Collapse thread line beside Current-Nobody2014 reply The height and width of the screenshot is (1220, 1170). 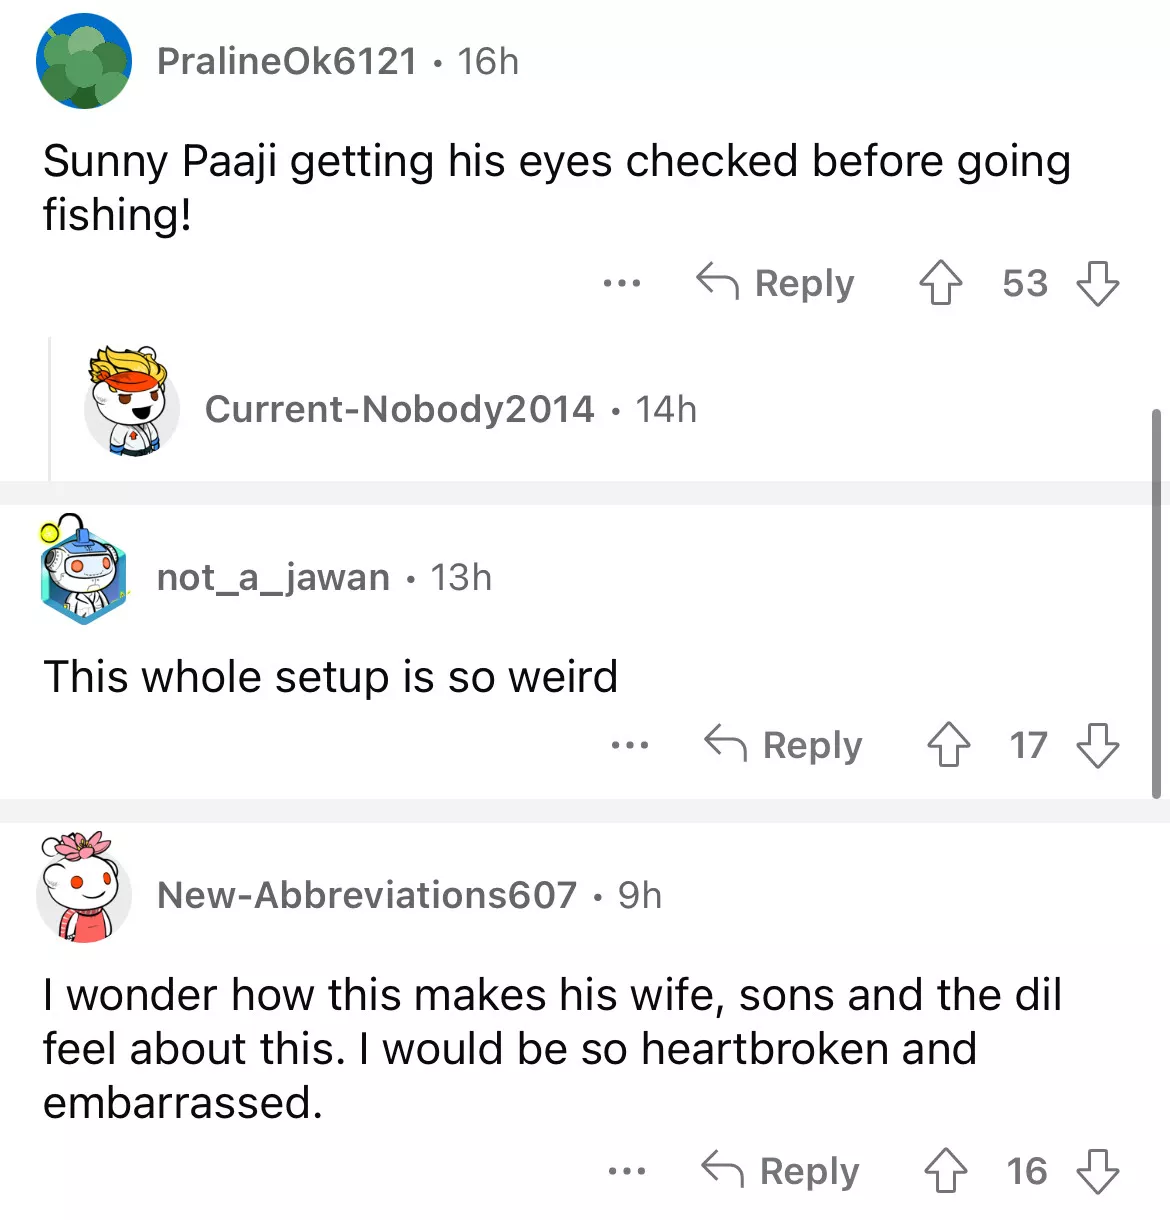[x=50, y=409]
